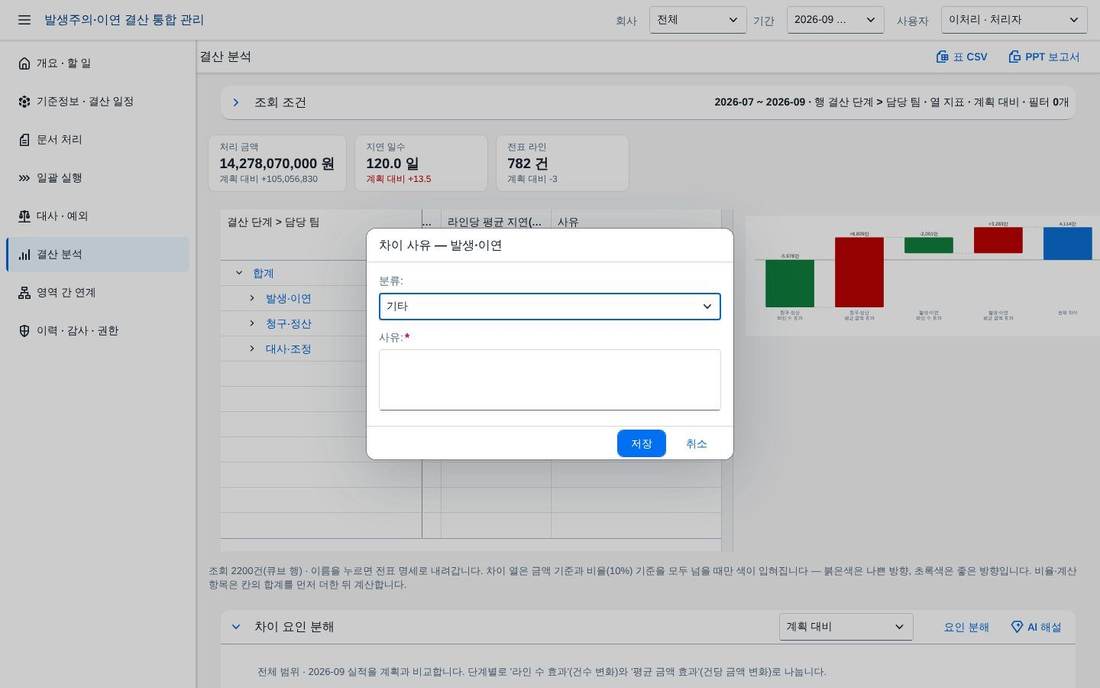Navigate to 일괄 실행
Screen dimensions: 1100x688
coord(98,177)
